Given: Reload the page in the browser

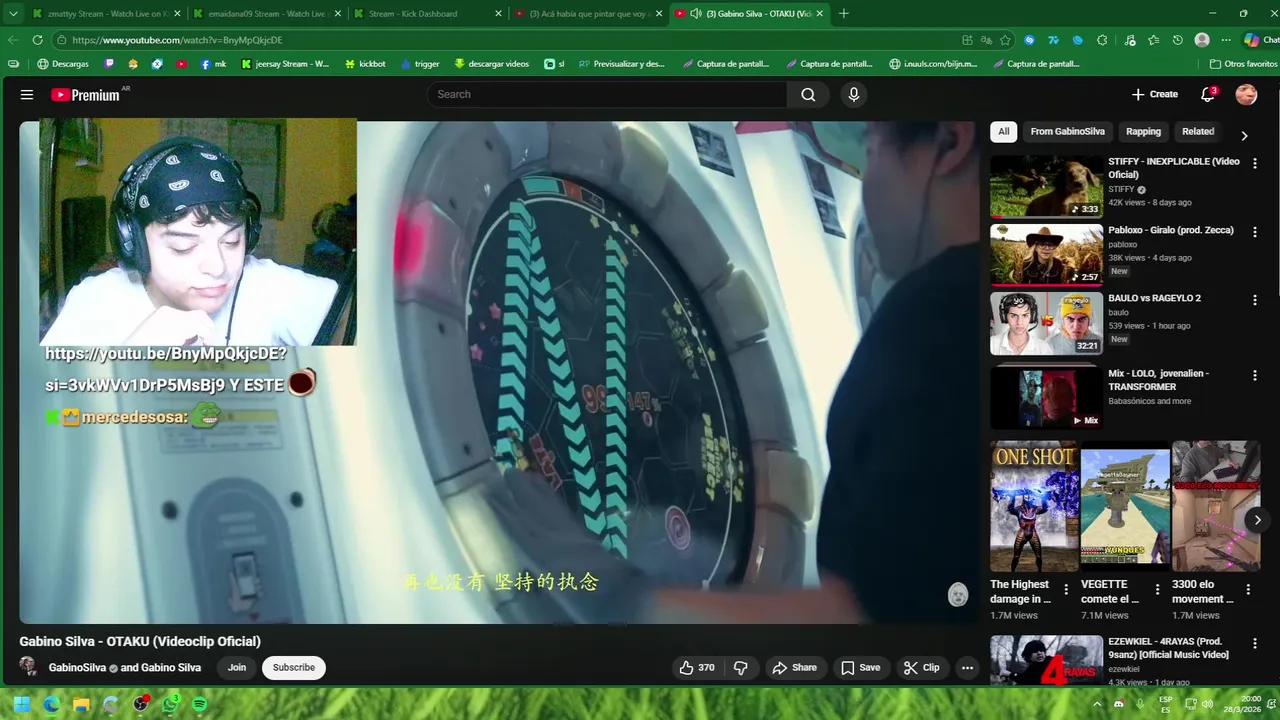Looking at the screenshot, I should 37,40.
